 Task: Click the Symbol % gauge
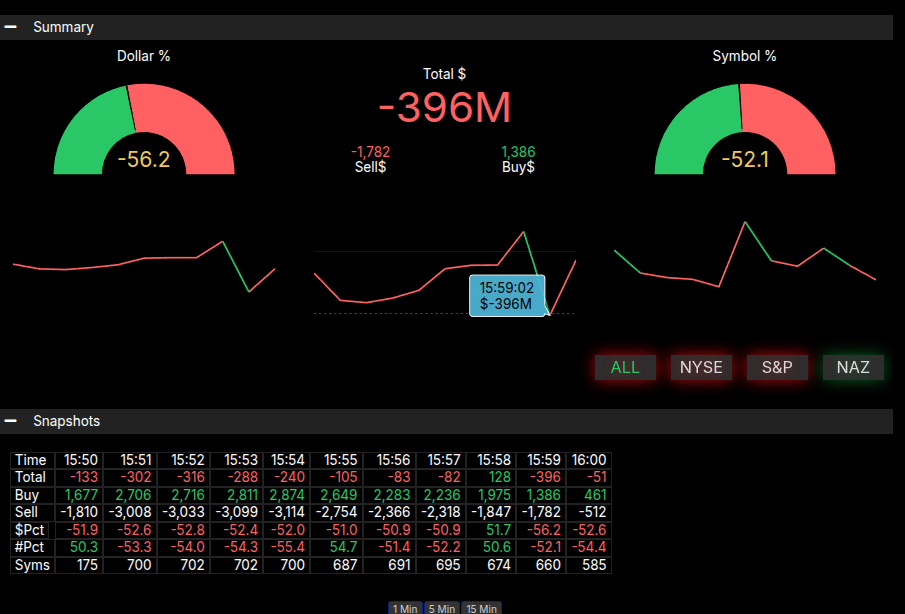click(x=744, y=132)
